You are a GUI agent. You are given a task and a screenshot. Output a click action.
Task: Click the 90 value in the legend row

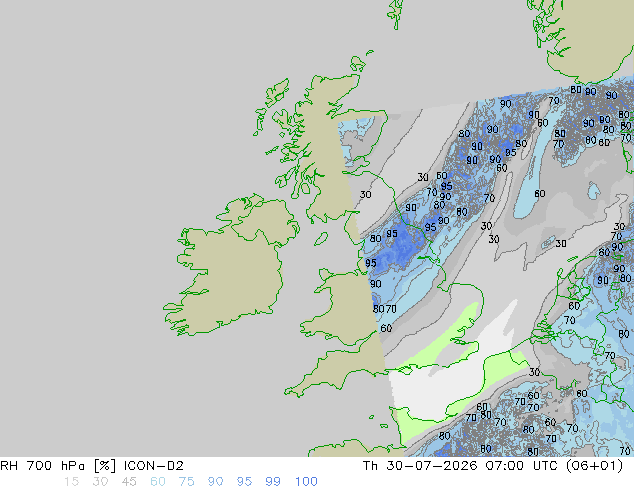(x=215, y=482)
